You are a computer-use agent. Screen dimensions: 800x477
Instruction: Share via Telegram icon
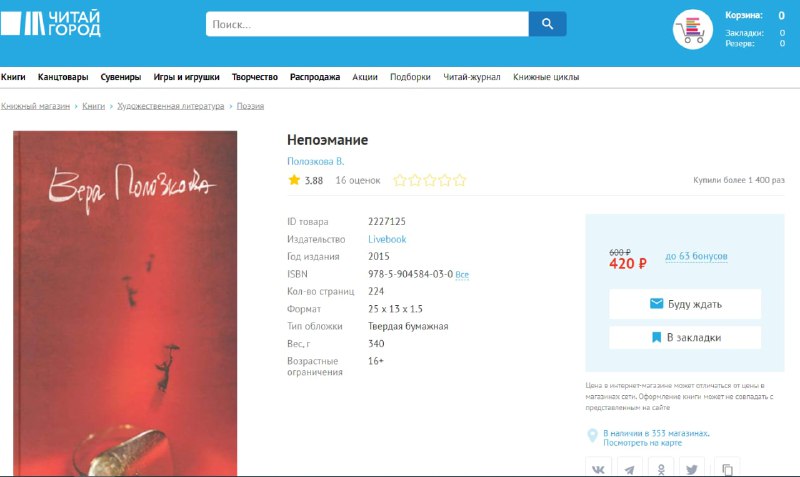(630, 468)
